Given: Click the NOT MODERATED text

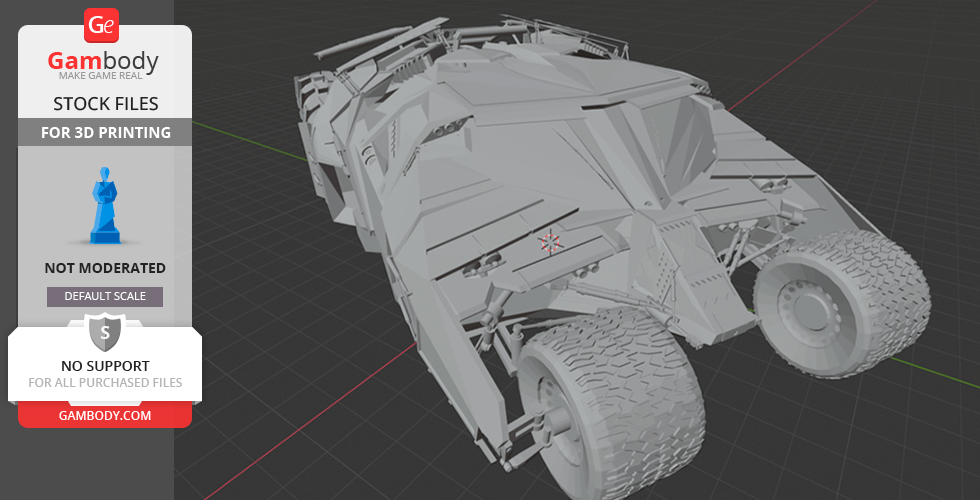Looking at the screenshot, I should click(x=105, y=268).
